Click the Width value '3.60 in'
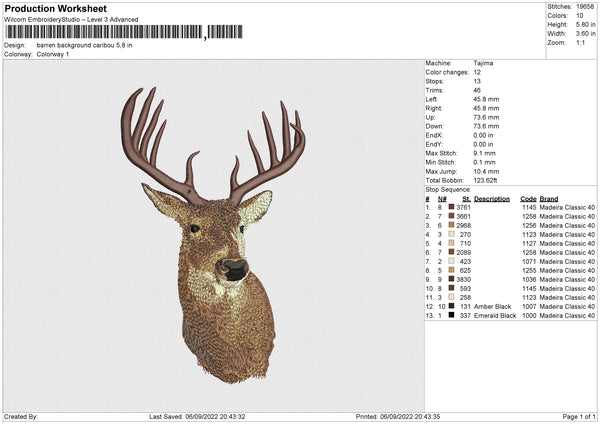The width and height of the screenshot is (600, 424). coord(586,34)
